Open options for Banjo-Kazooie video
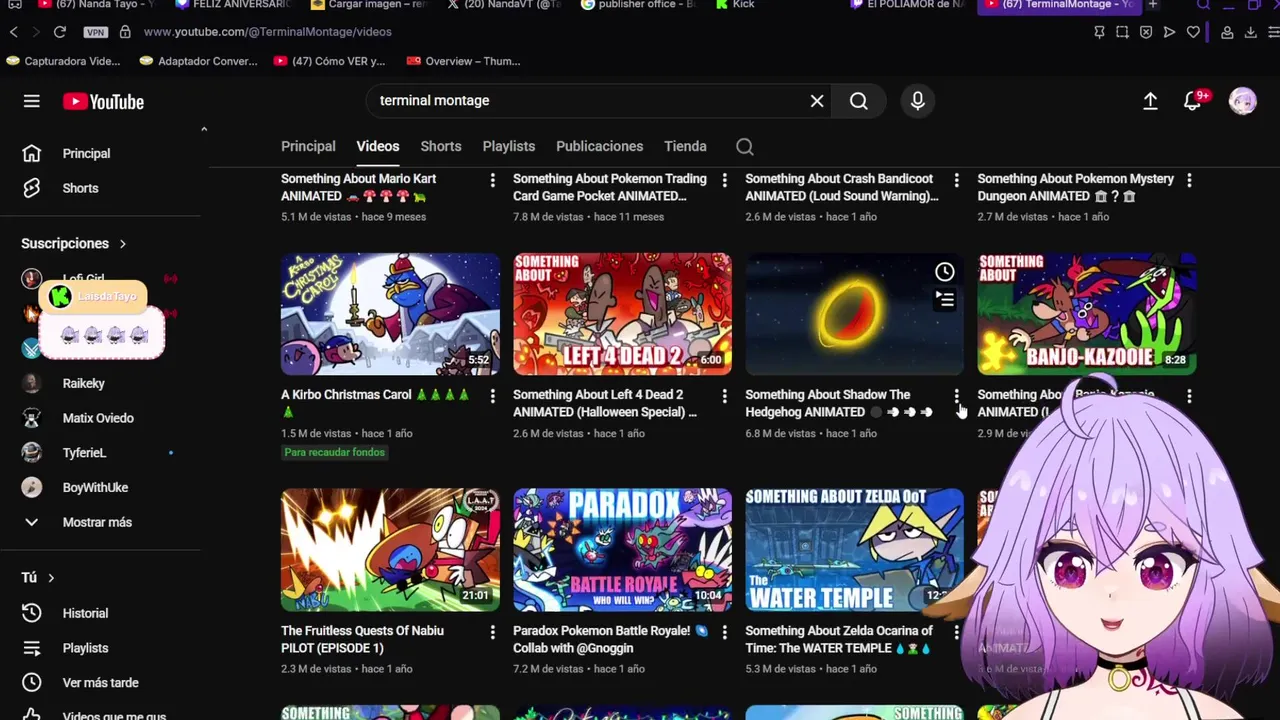Screen dimensions: 1280x720 tap(1189, 396)
